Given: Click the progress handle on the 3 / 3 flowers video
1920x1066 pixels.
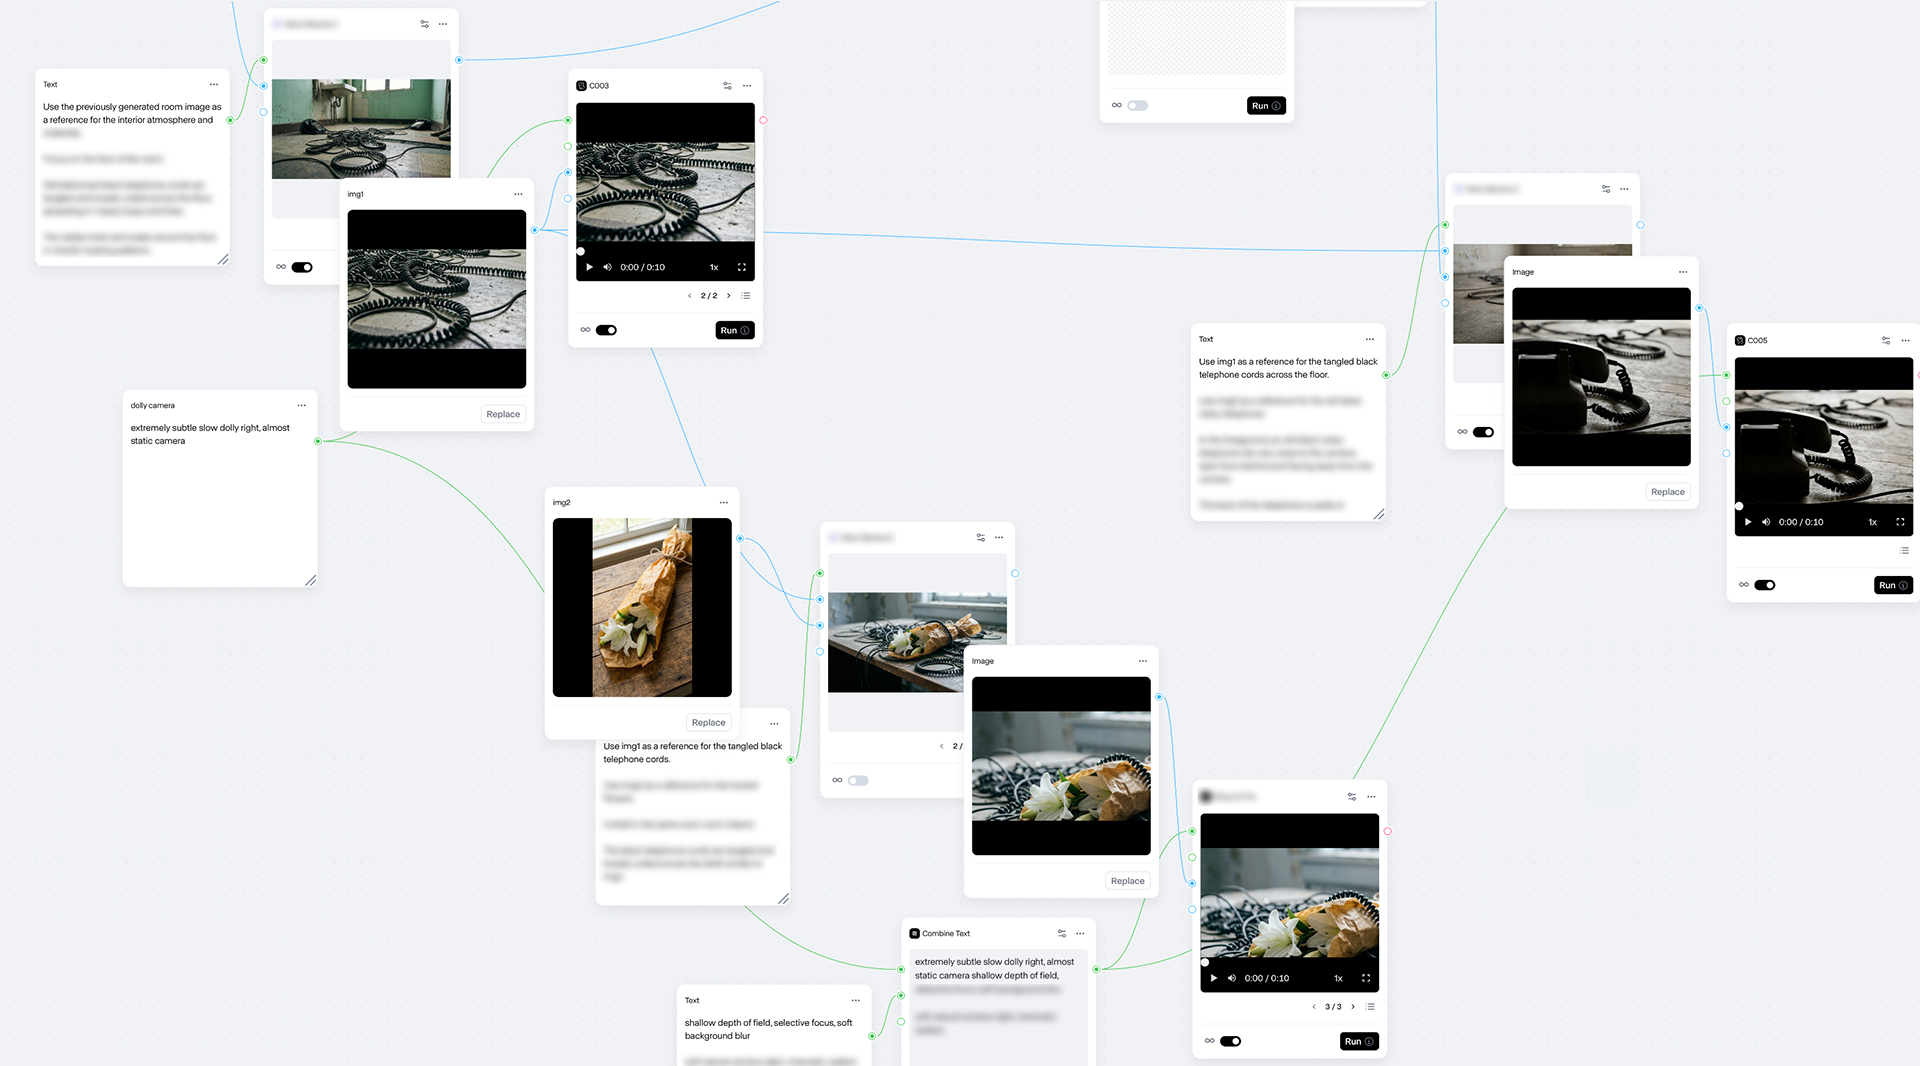Looking at the screenshot, I should point(1205,963).
